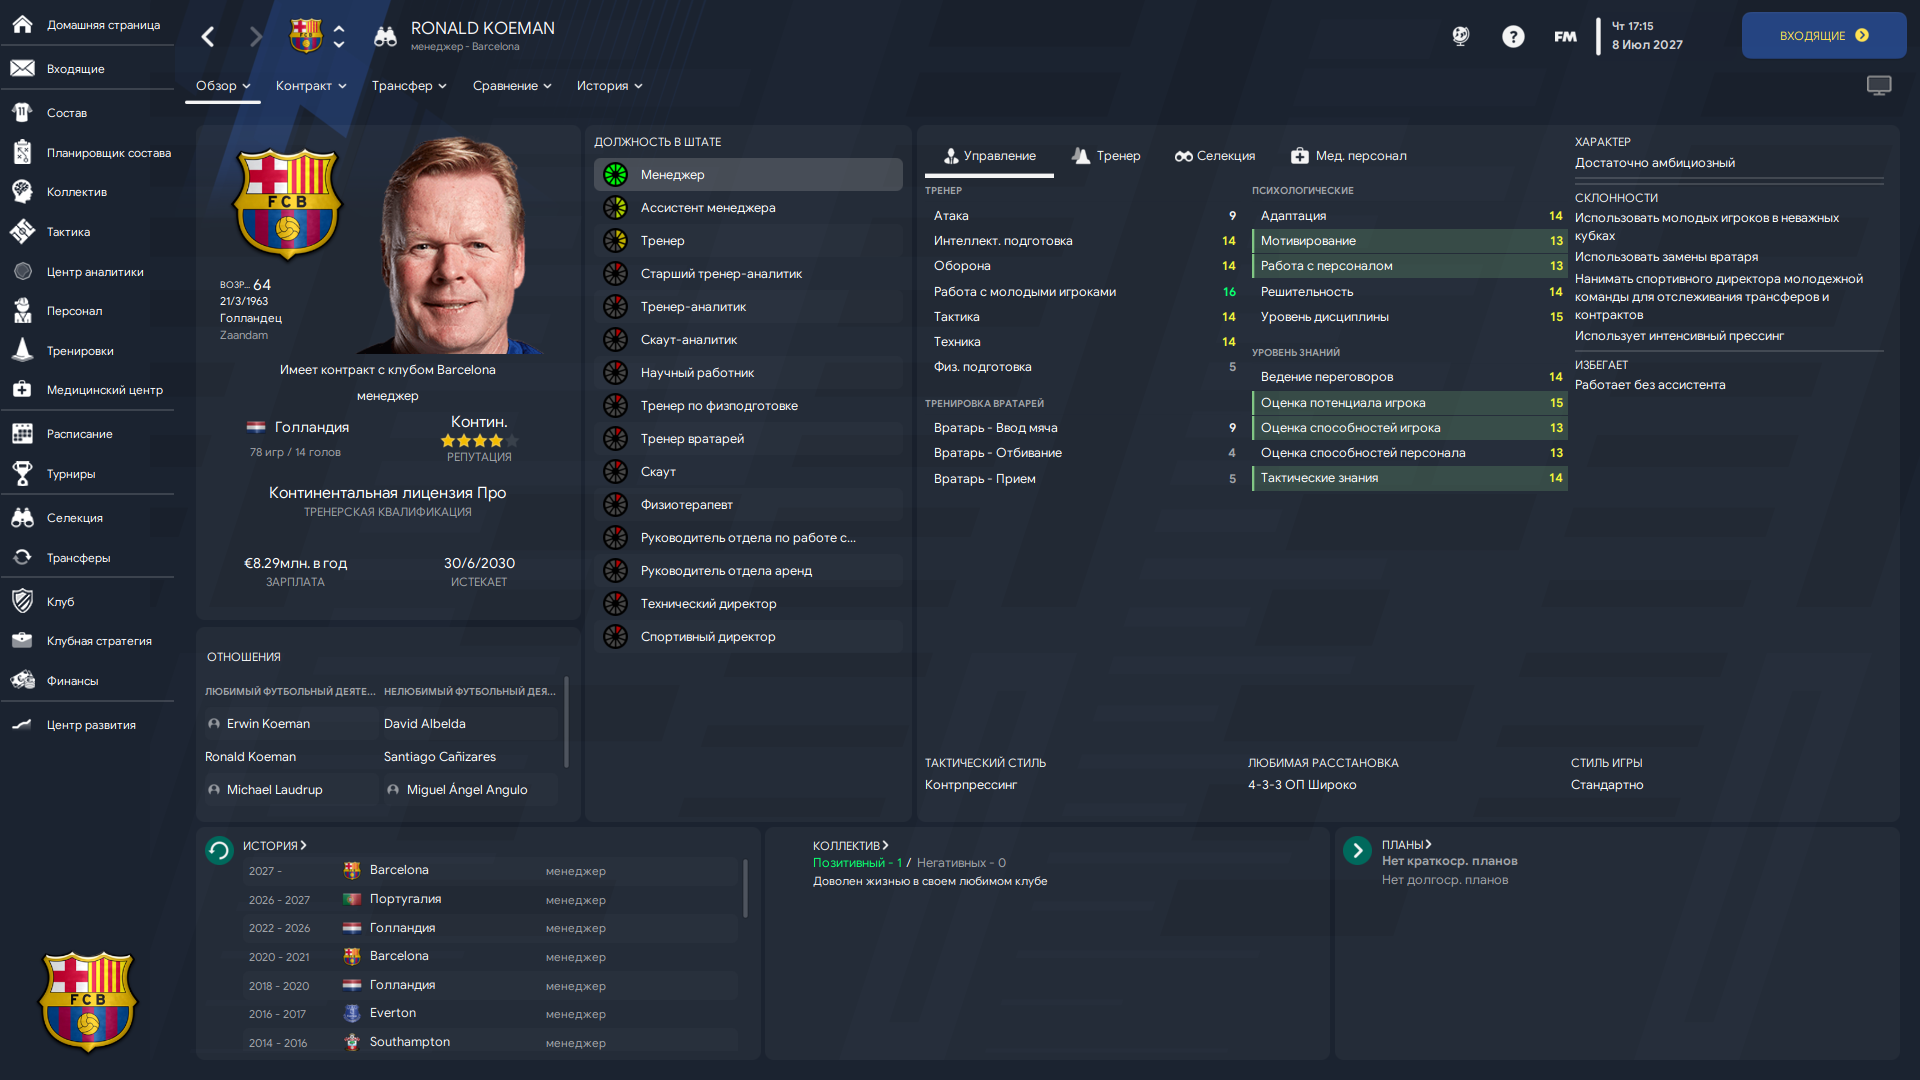Switch to the Тренер attributes tab
The image size is (1920, 1080).
1106,156
